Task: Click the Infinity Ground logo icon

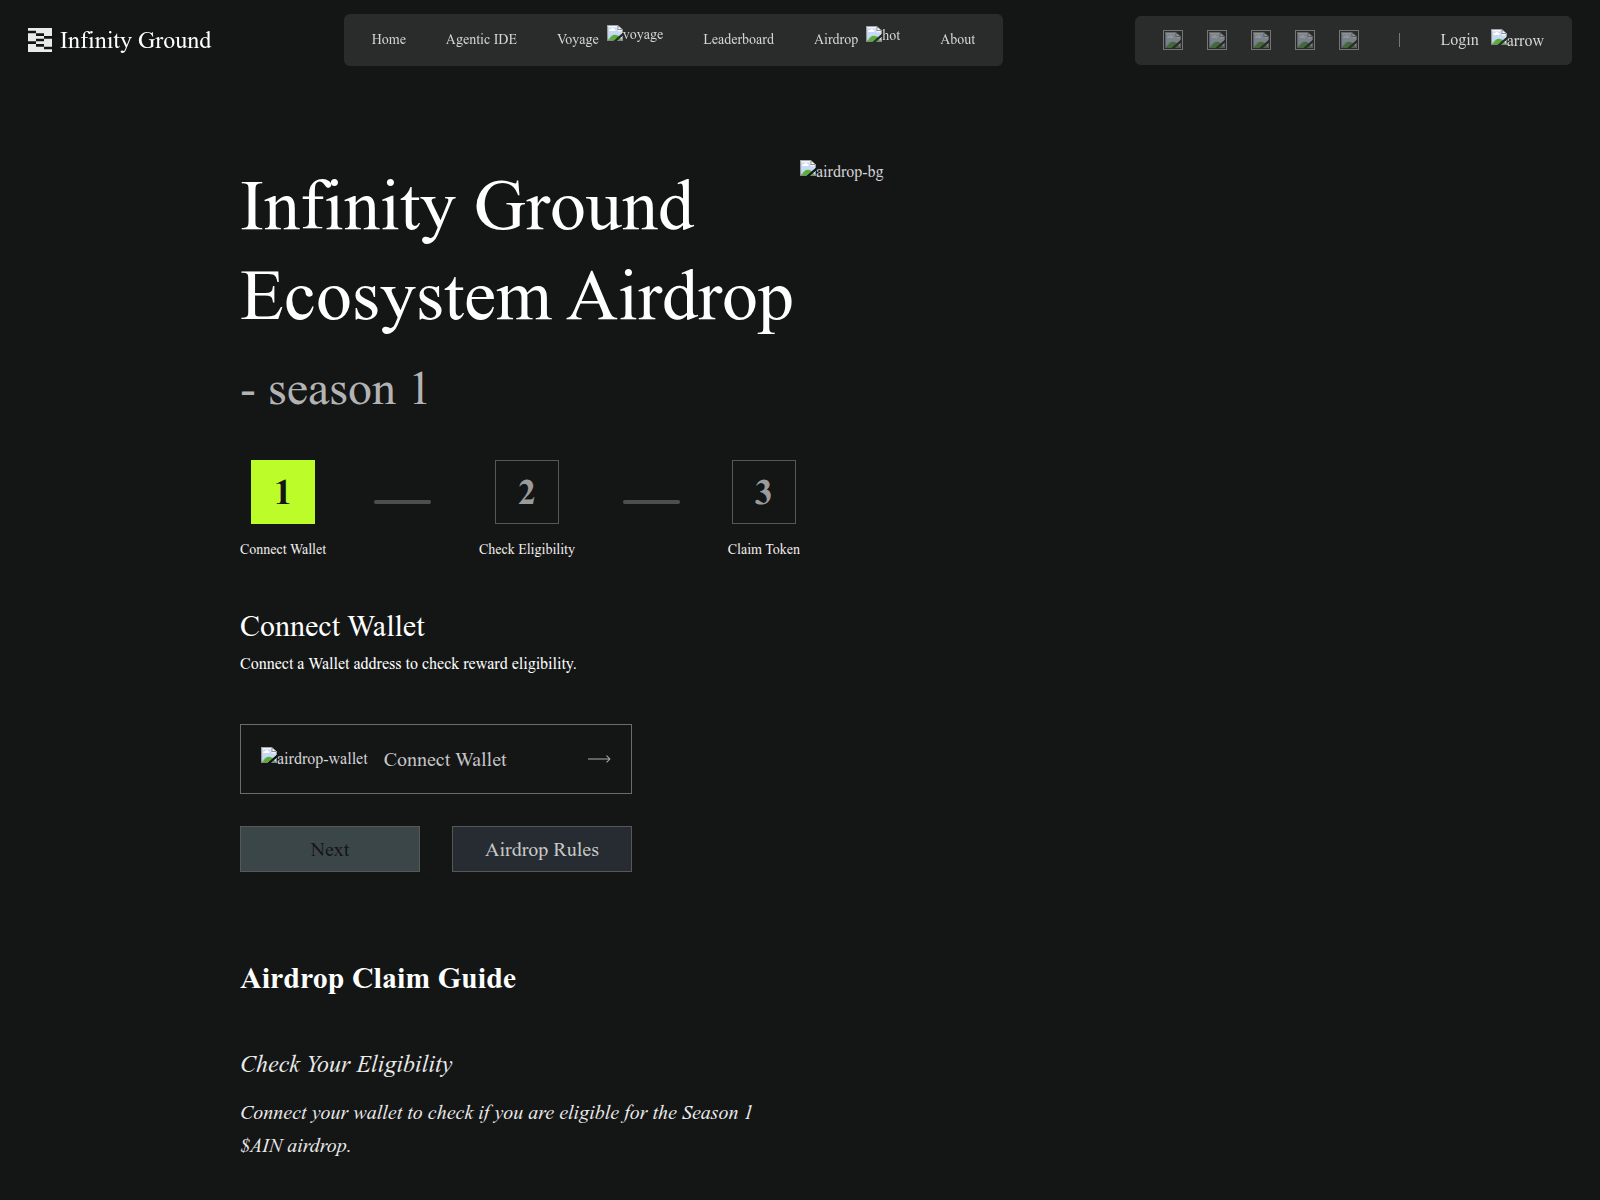Action: (39, 40)
